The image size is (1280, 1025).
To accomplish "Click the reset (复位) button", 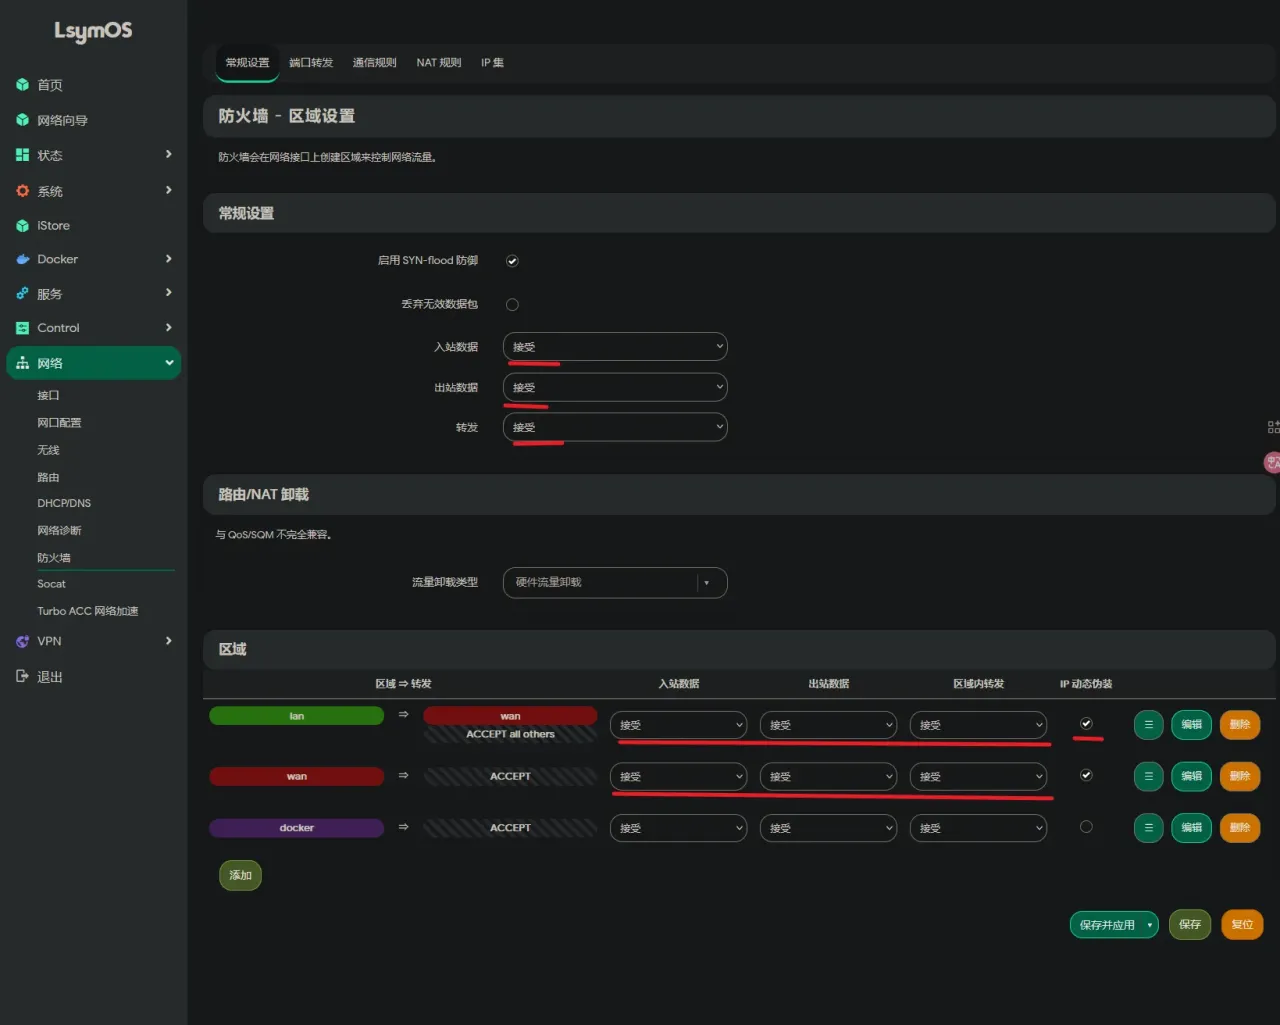I will 1242,925.
